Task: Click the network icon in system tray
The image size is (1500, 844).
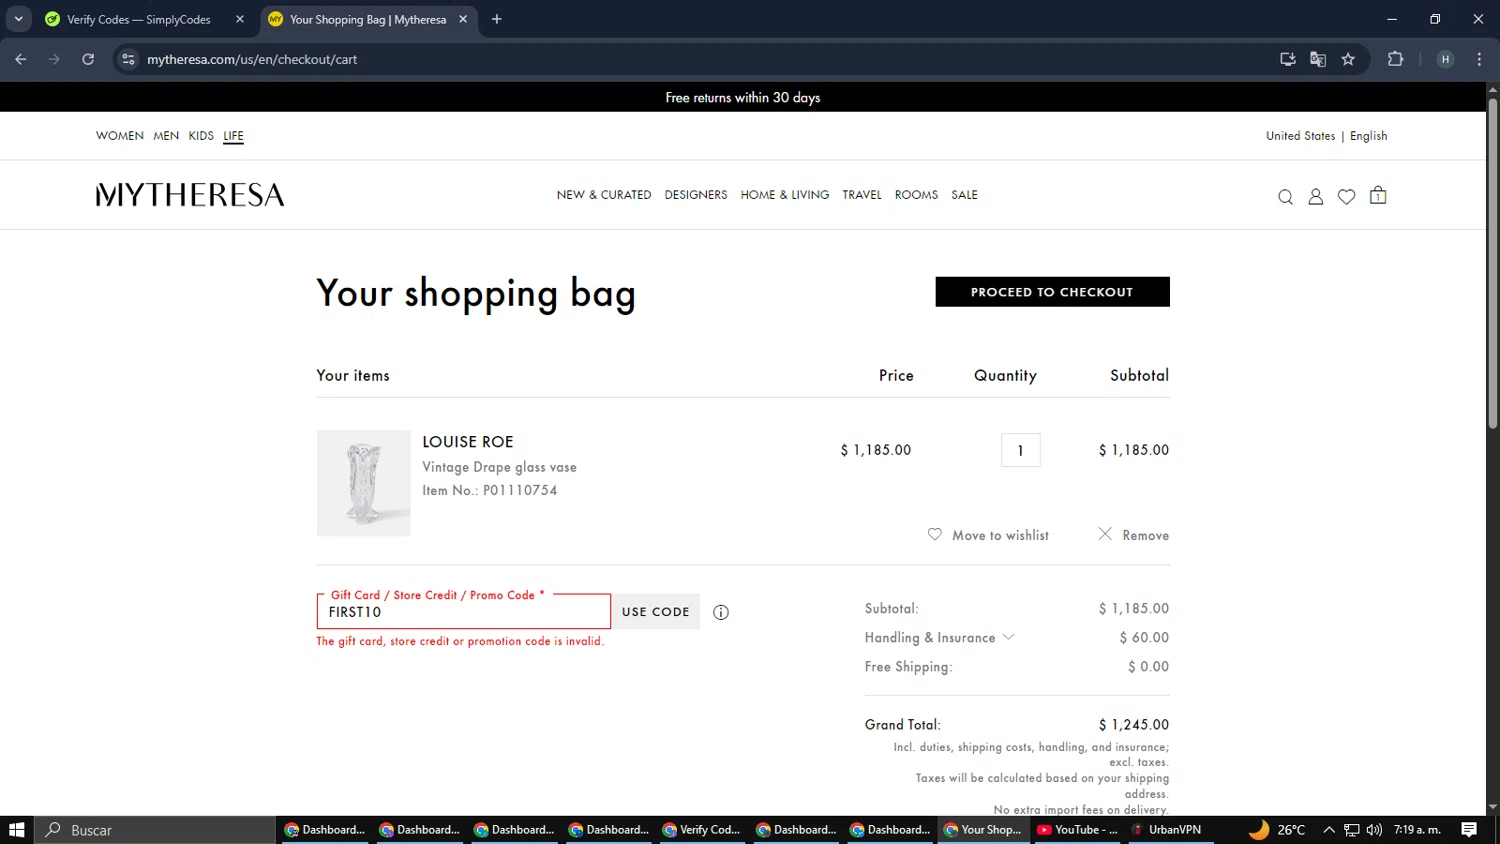Action: click(1351, 830)
